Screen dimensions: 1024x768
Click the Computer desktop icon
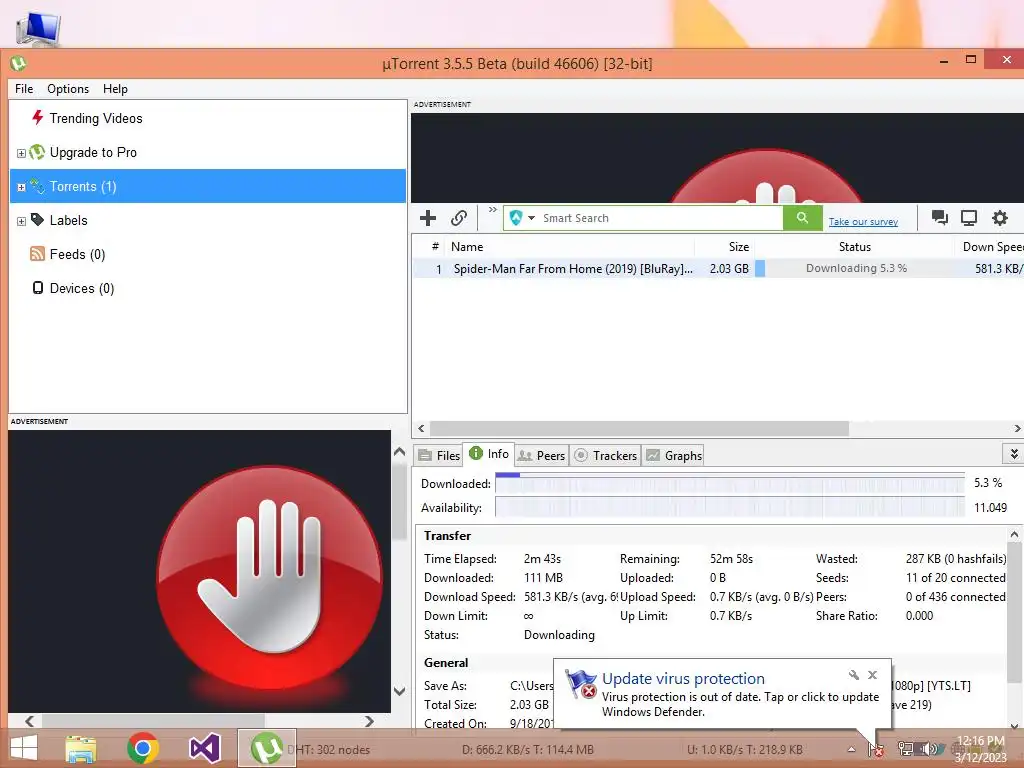click(x=38, y=29)
